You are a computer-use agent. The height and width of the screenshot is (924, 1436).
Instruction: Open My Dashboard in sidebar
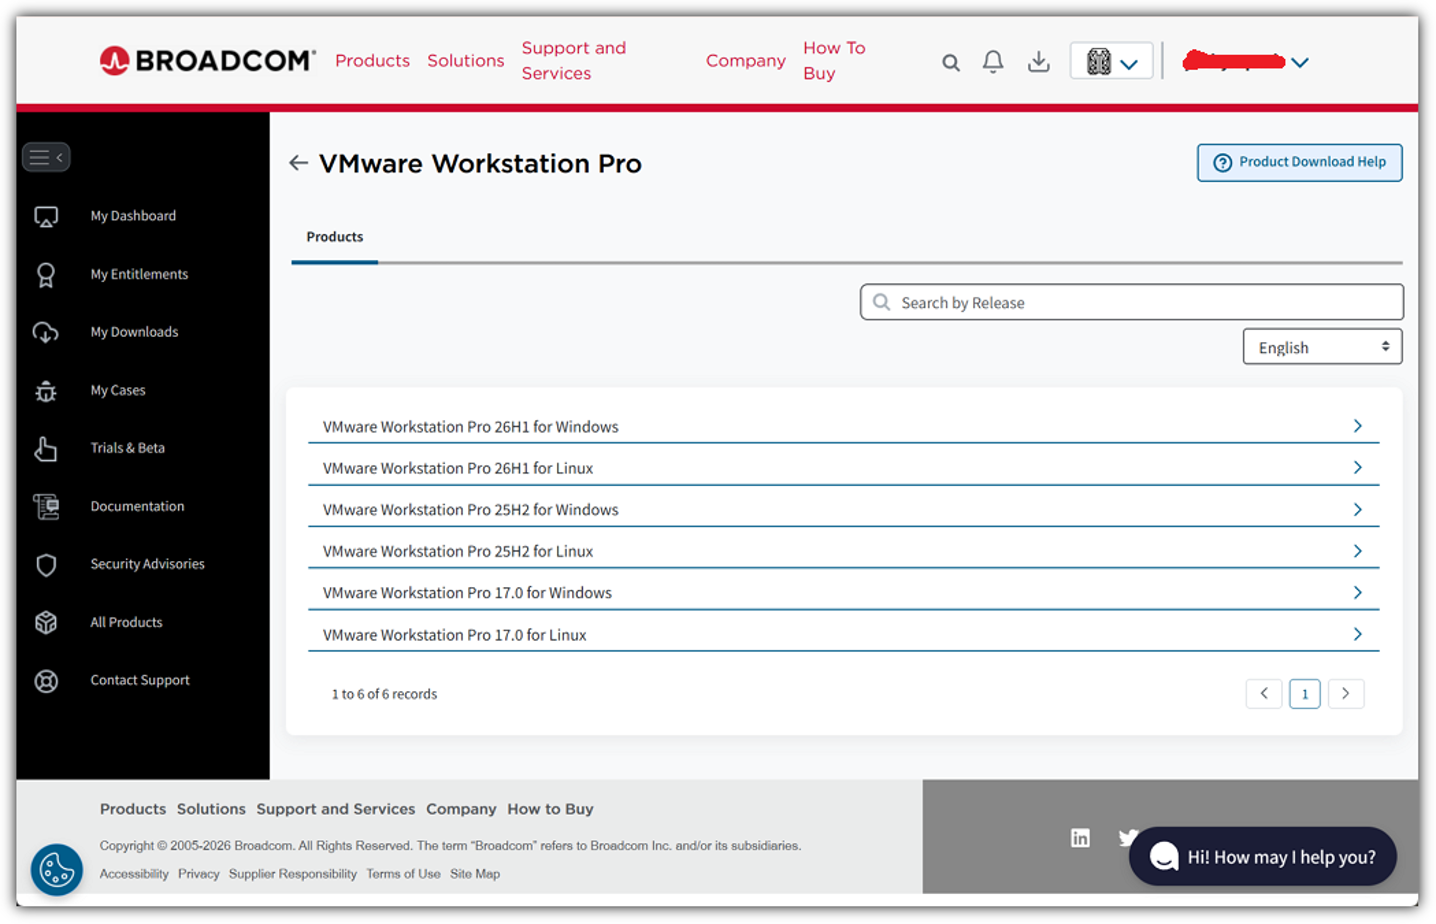[133, 216]
